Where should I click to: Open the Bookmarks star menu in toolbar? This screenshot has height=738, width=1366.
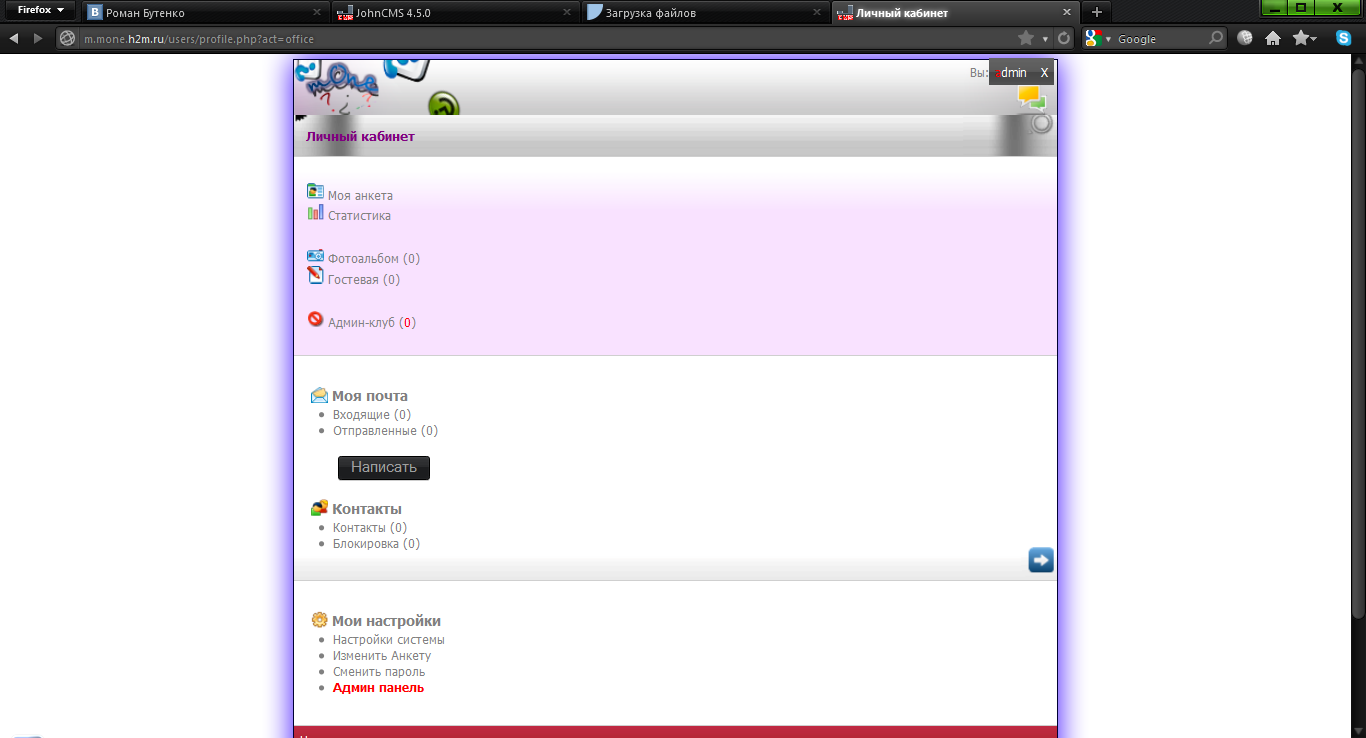1304,38
